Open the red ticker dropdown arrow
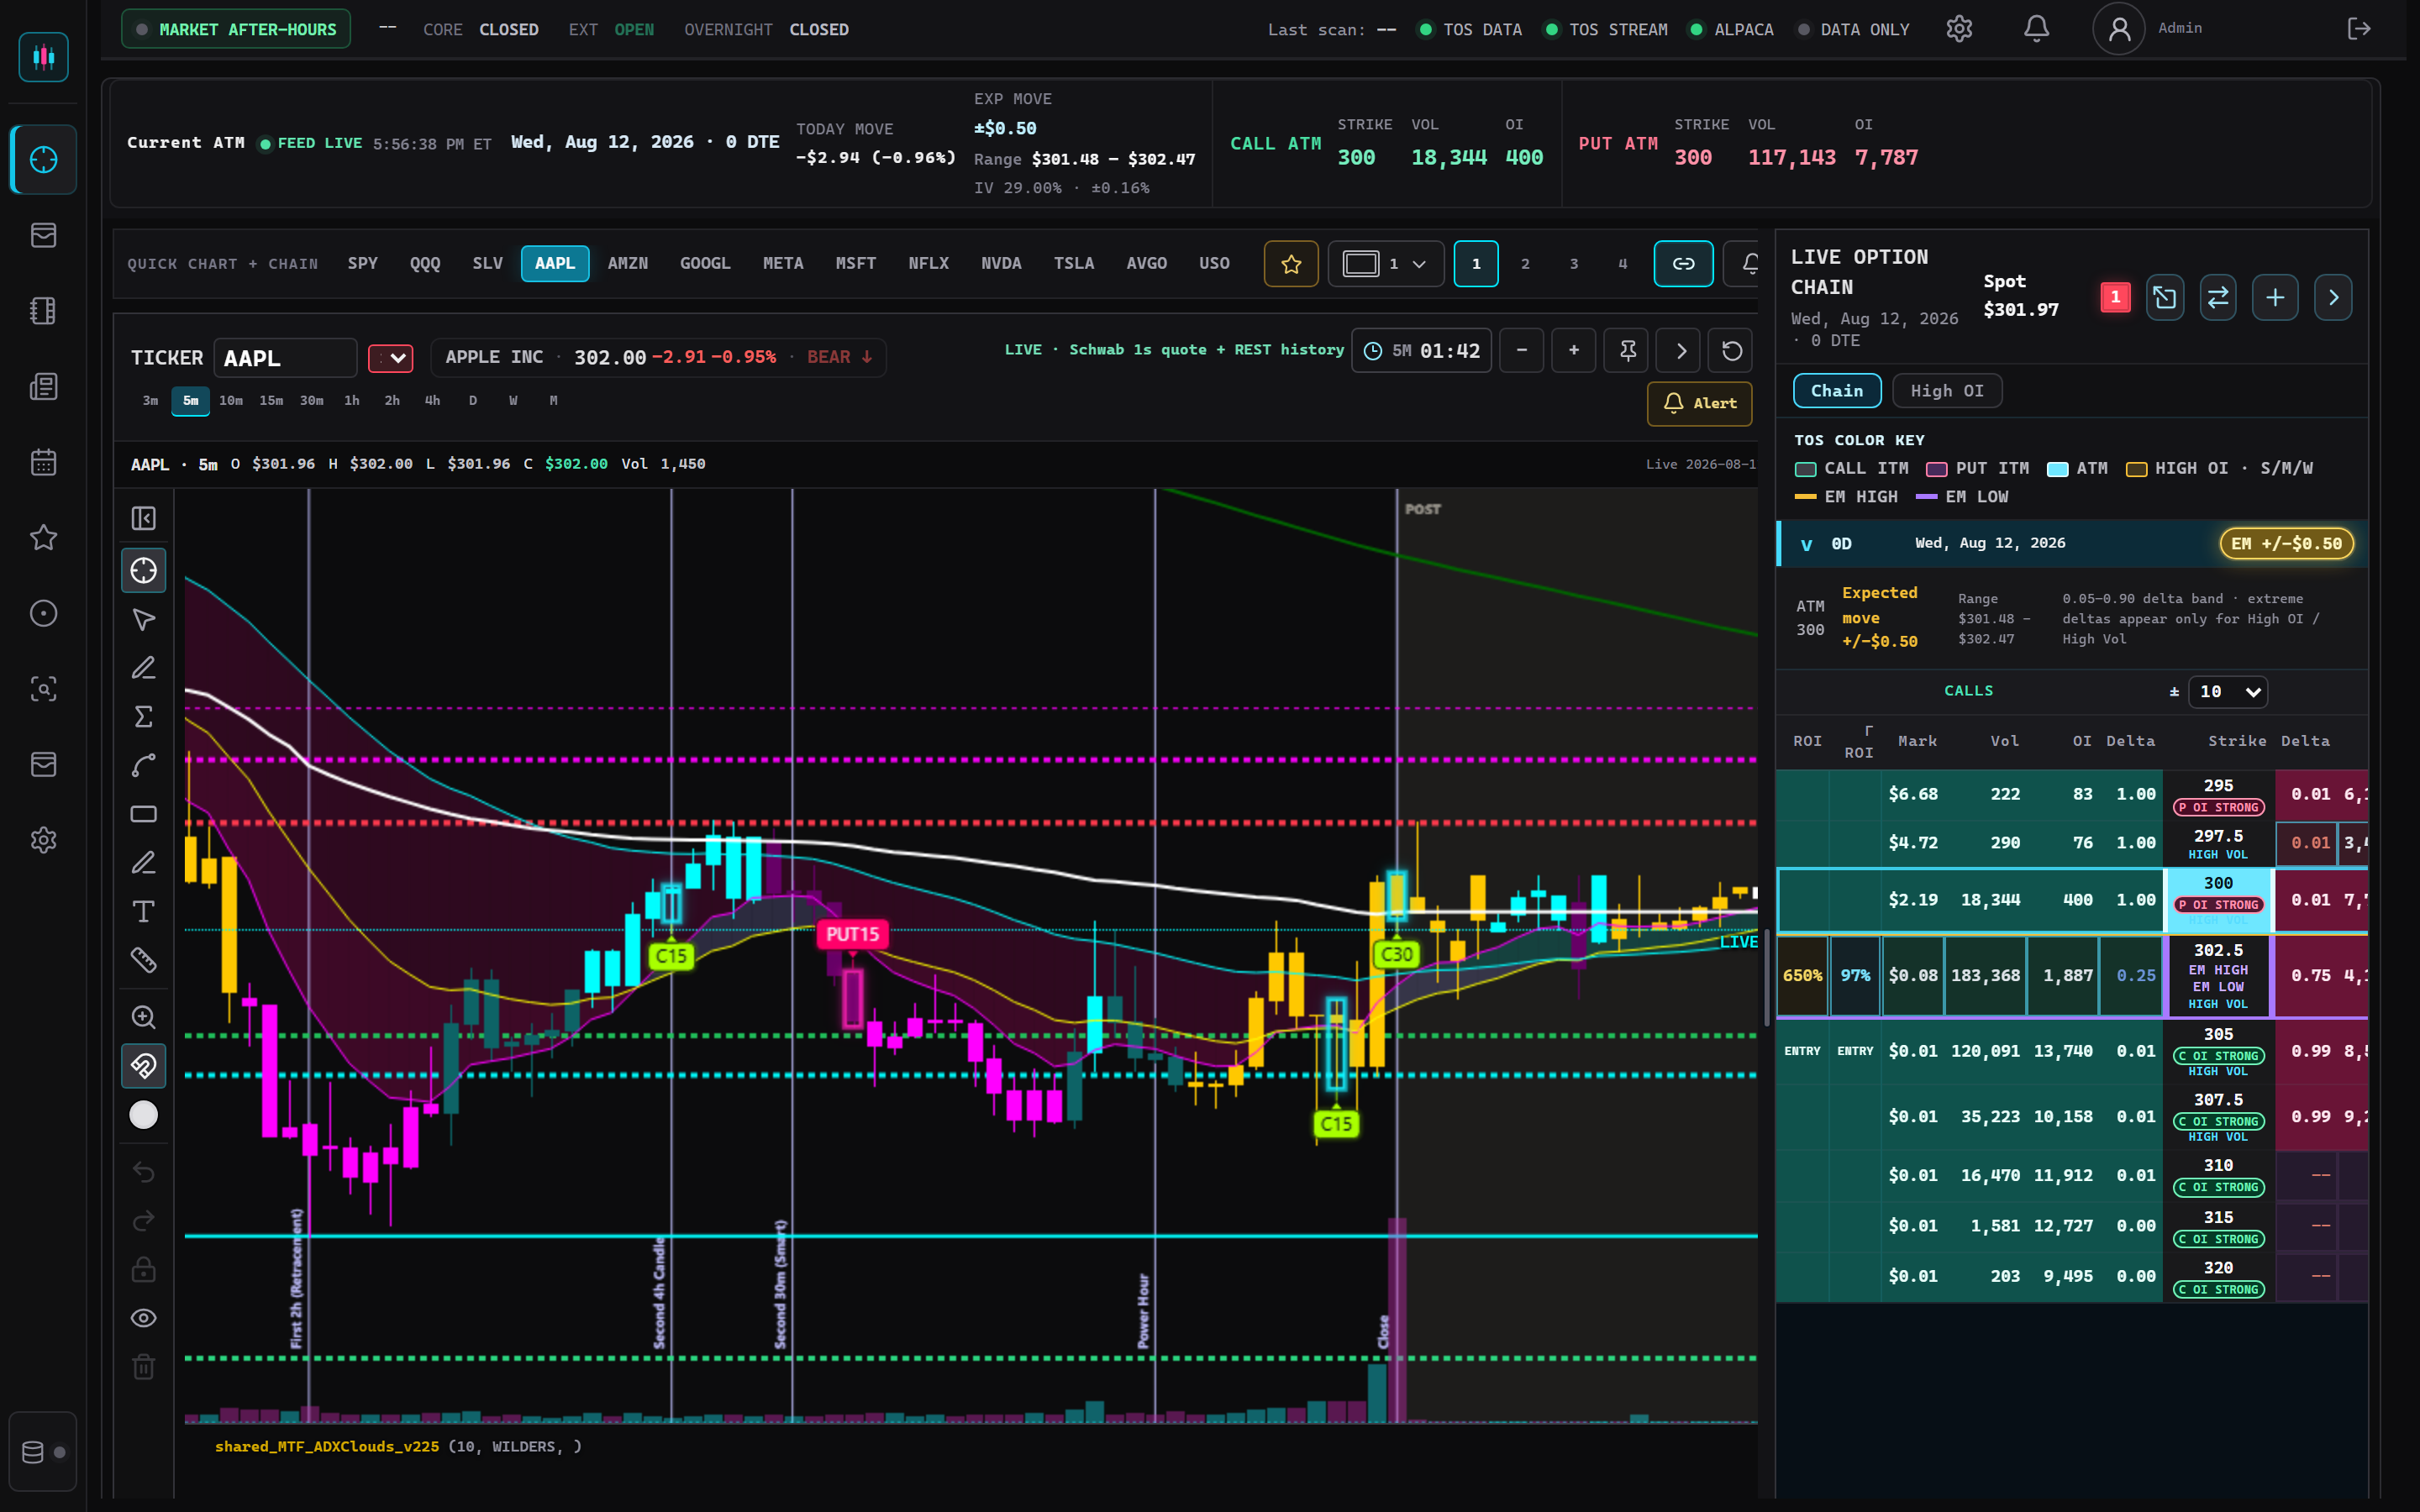 390,358
